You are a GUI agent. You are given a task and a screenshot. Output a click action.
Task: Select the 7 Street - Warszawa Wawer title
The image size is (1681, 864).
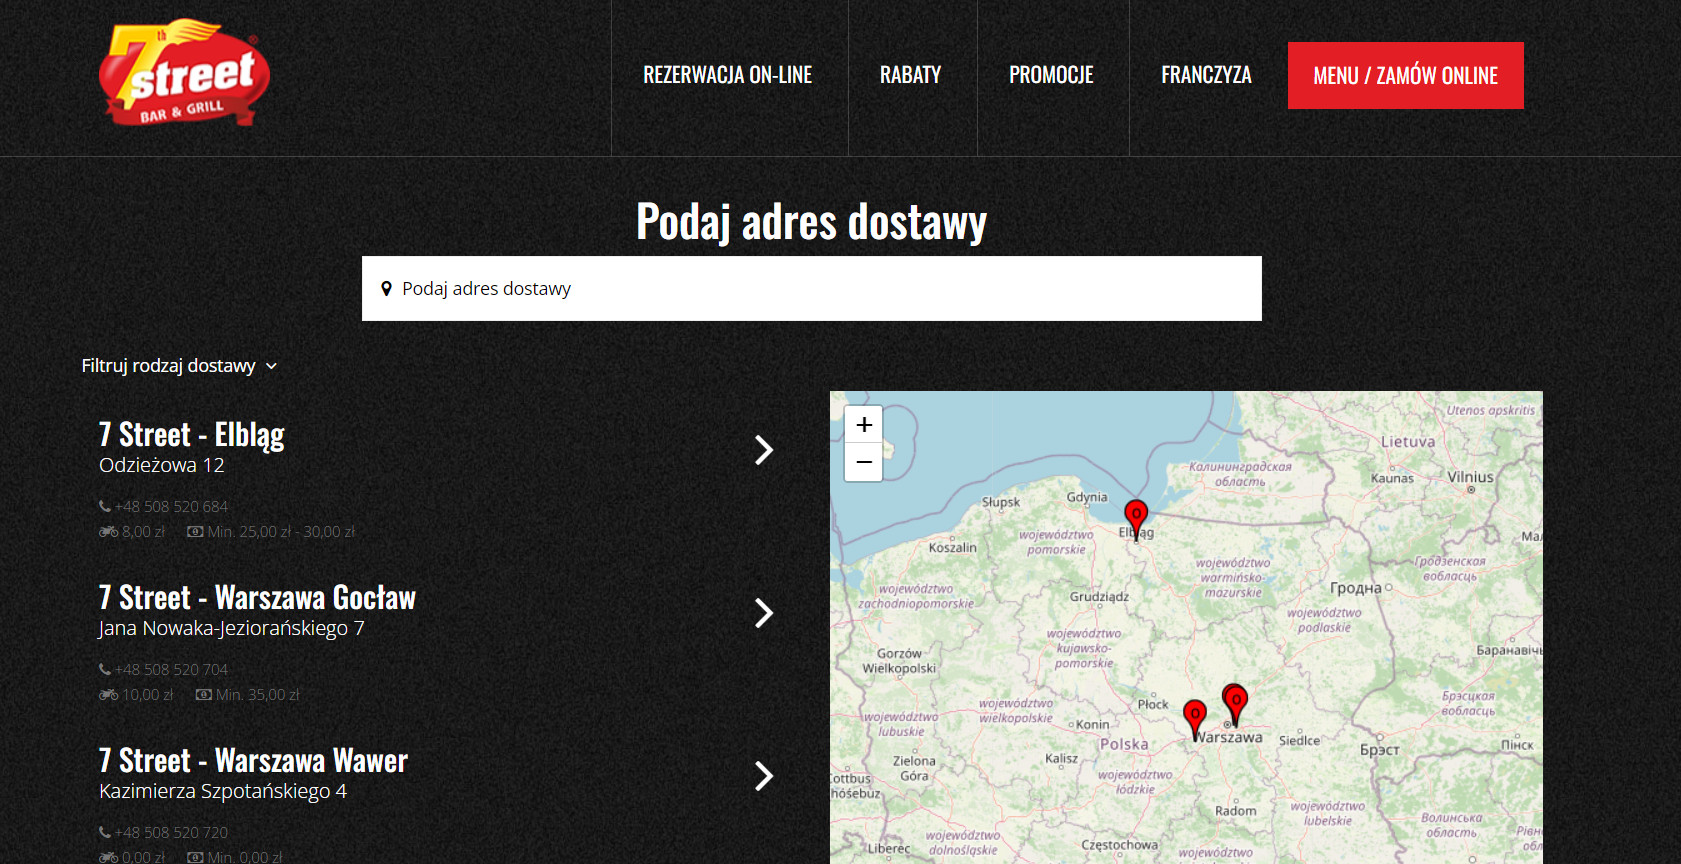(253, 761)
